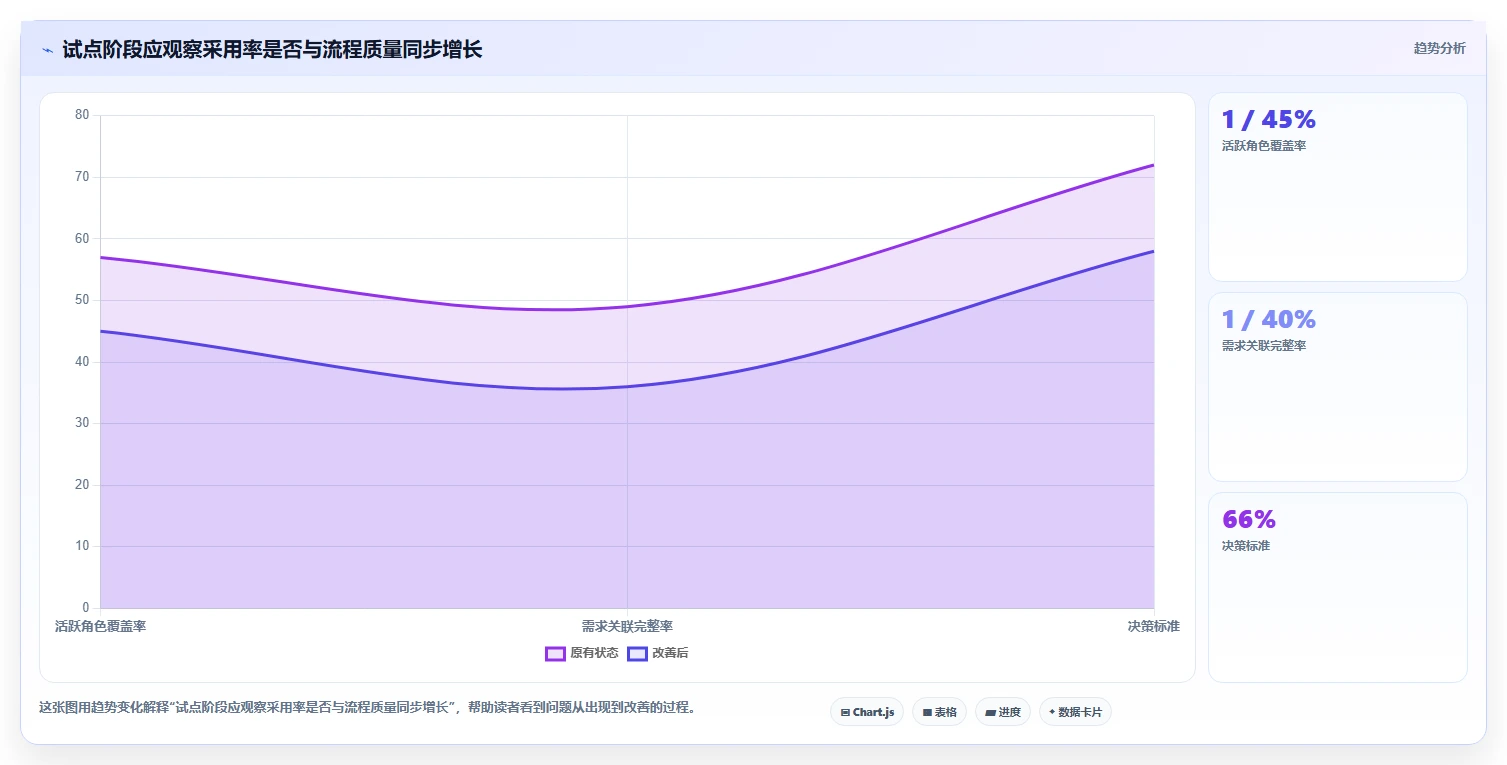Open the 1 / 45% 活跃角色覆盖率 card
This screenshot has height=765, width=1507.
point(1338,187)
